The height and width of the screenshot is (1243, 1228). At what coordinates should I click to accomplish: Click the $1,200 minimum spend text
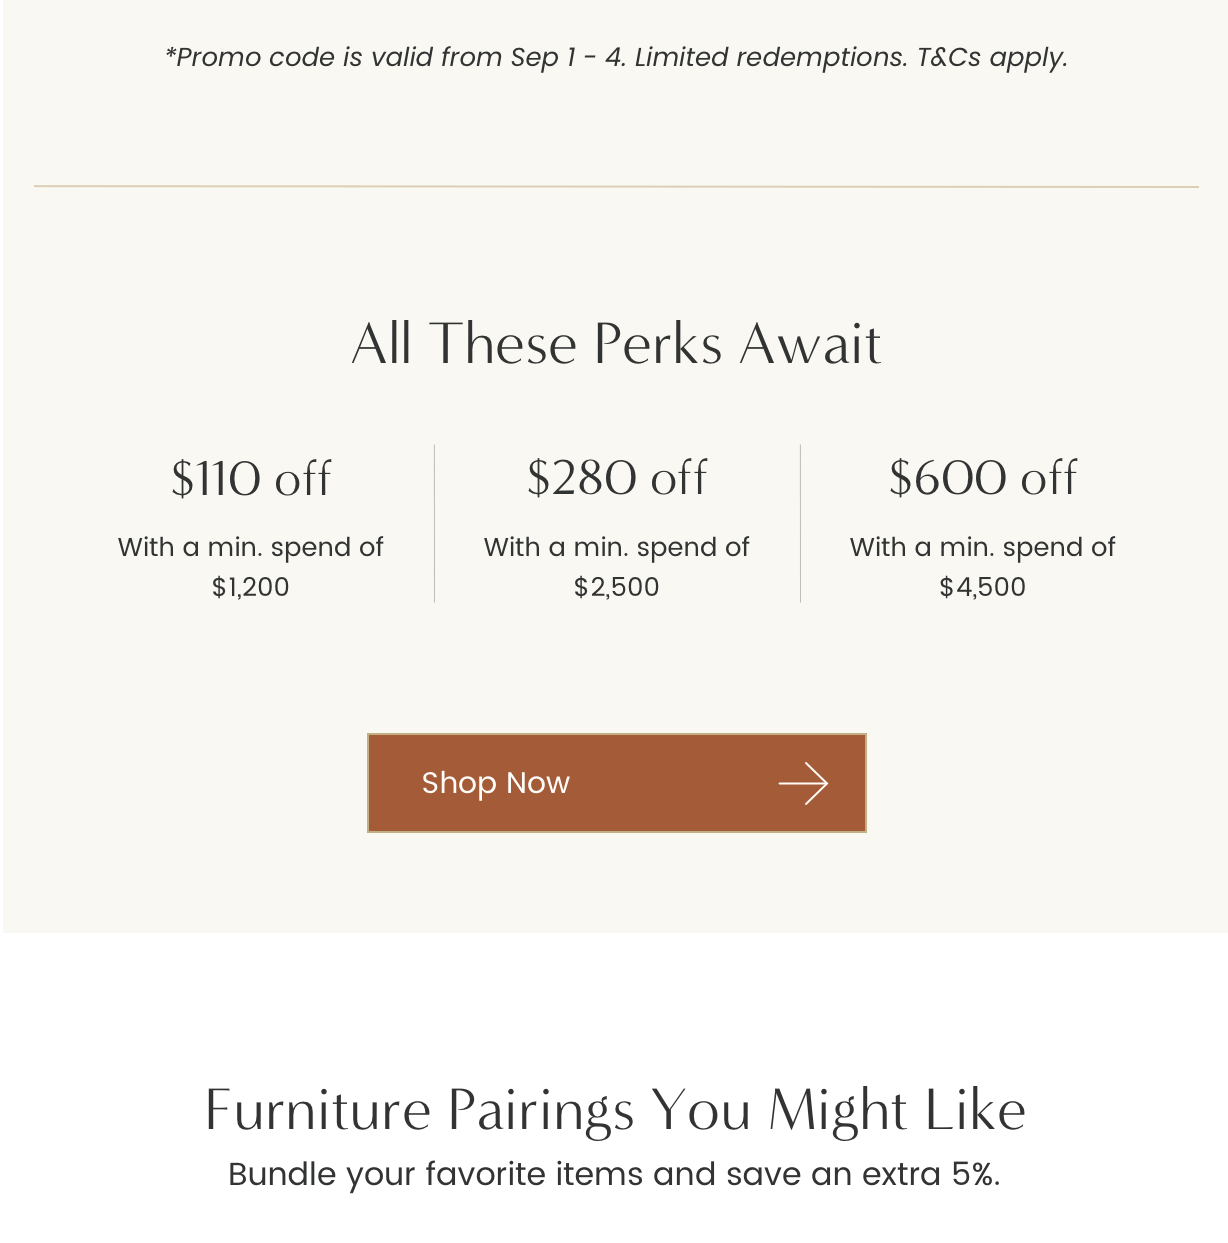[251, 587]
